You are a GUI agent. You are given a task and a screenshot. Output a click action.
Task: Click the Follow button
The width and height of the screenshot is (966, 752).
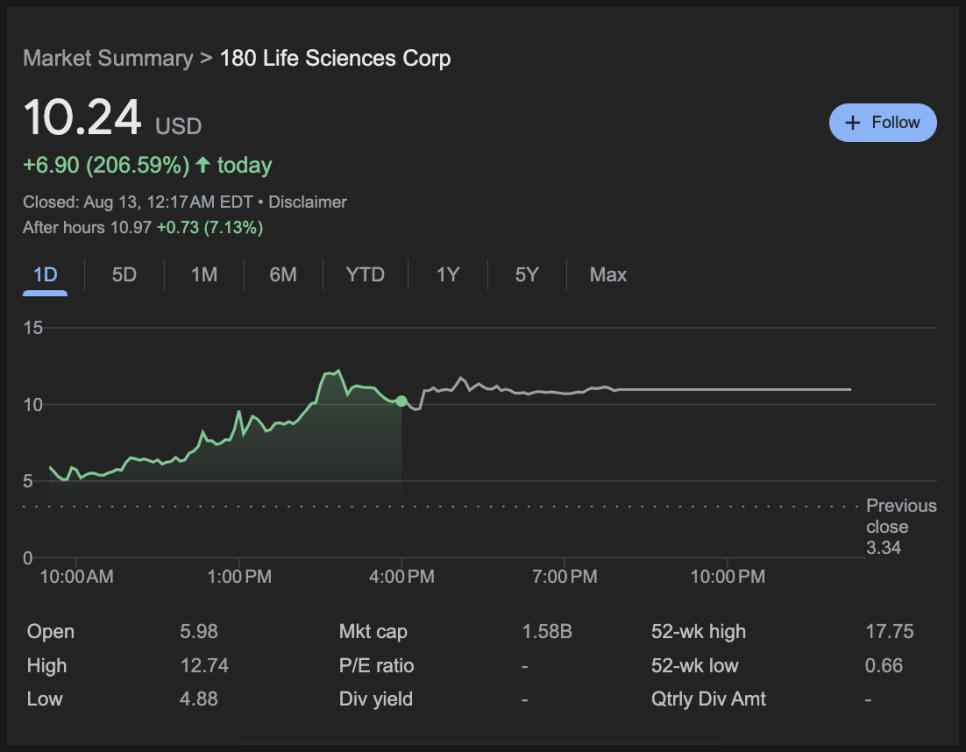pos(882,123)
